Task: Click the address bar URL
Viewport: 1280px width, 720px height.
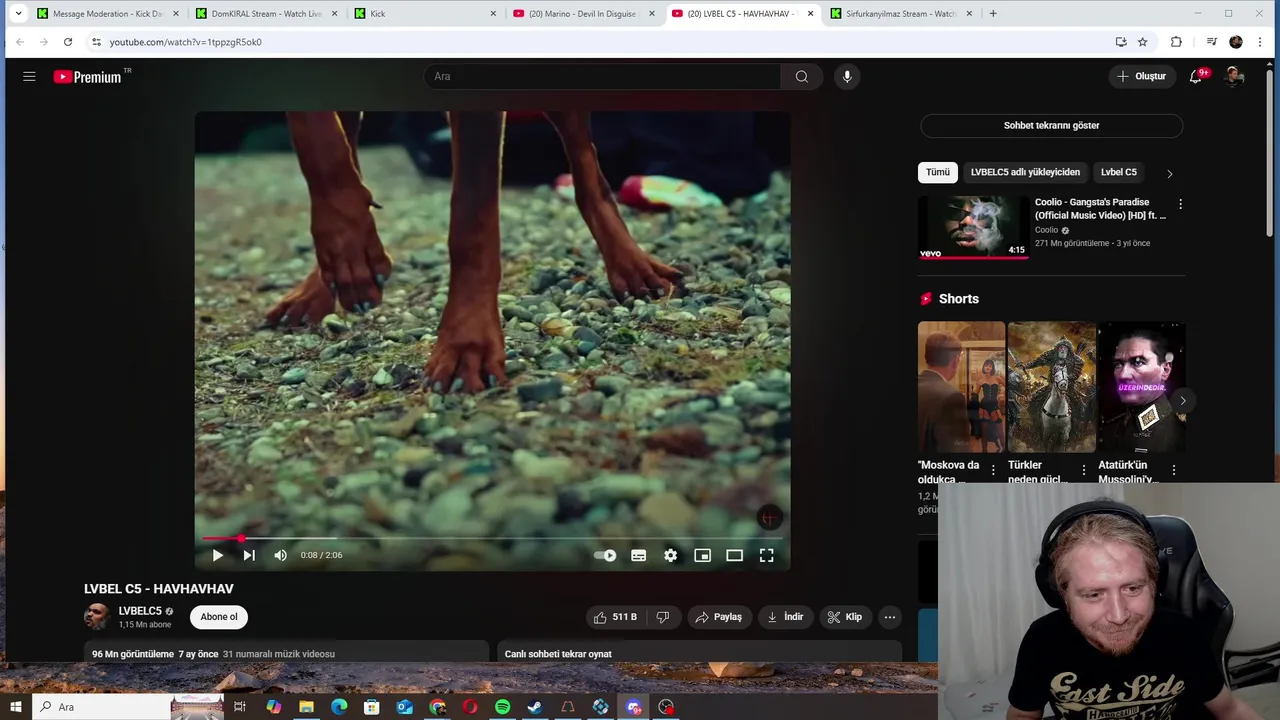Action: click(x=185, y=42)
